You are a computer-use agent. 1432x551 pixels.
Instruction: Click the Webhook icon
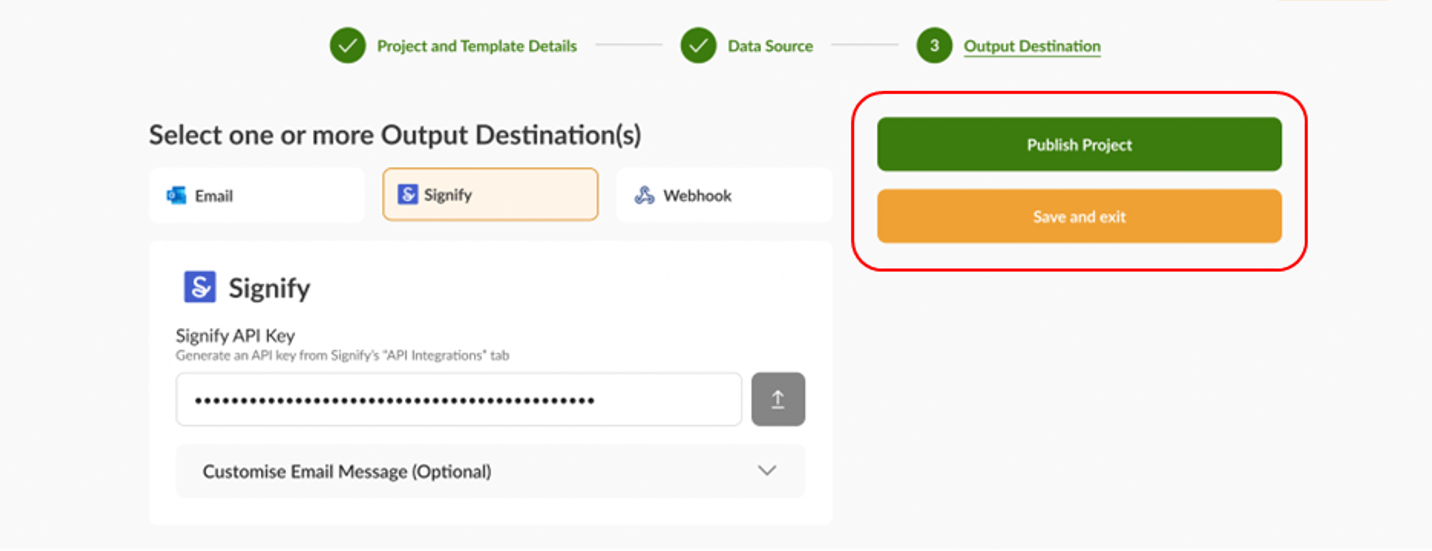(x=645, y=196)
